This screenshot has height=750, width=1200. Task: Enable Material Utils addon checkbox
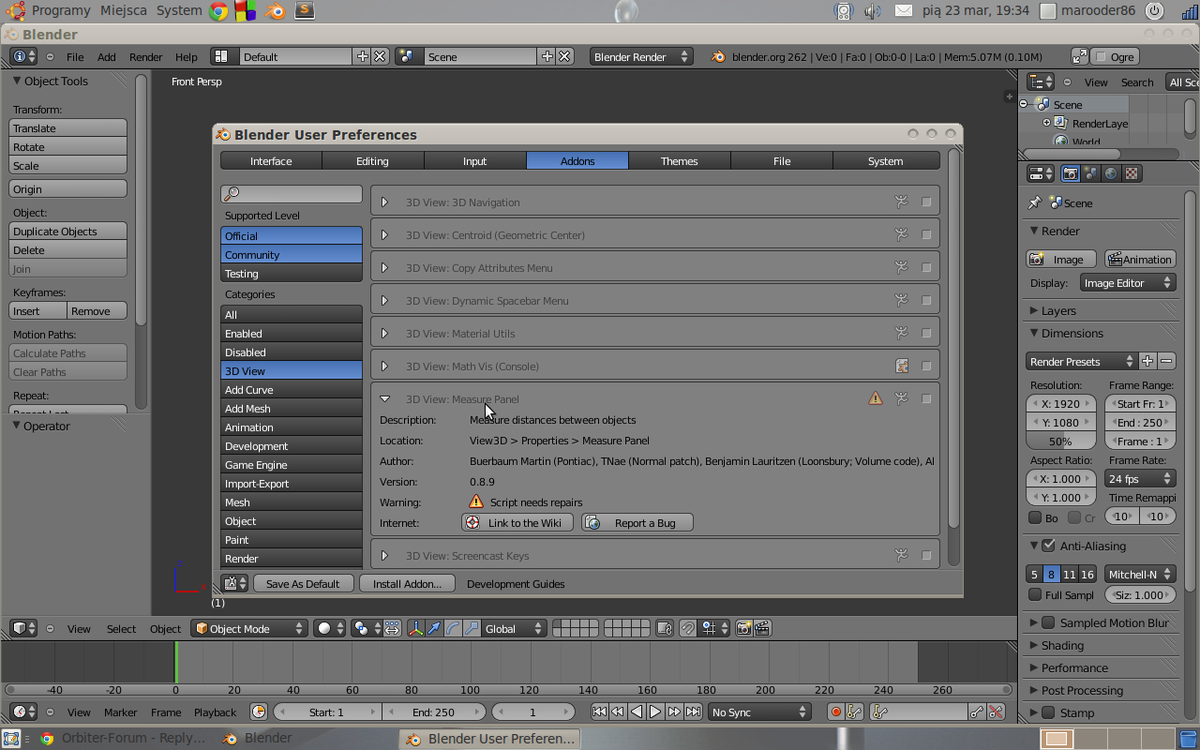coord(926,333)
